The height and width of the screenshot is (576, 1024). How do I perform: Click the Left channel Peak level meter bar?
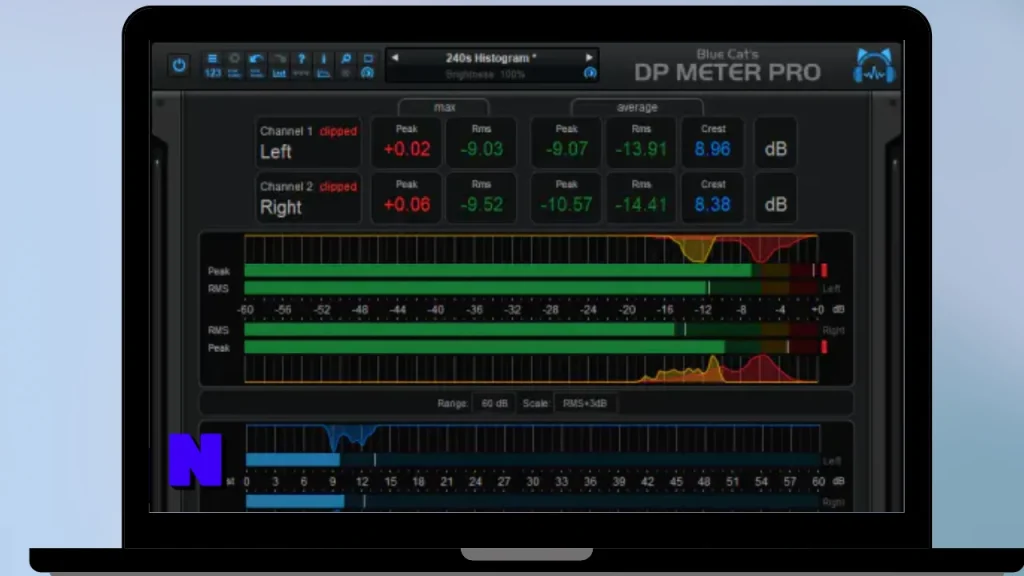pyautogui.click(x=531, y=270)
